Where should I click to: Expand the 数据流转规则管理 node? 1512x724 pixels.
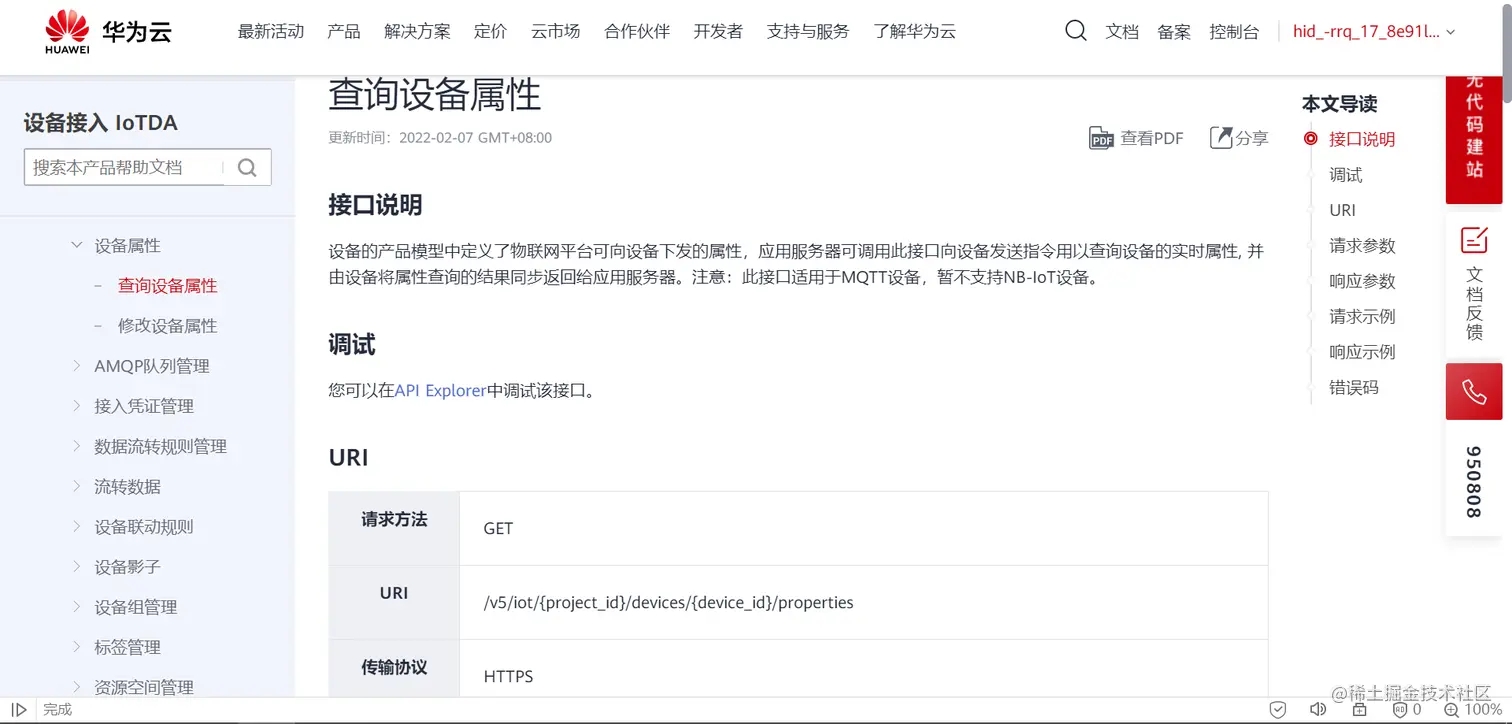click(76, 446)
